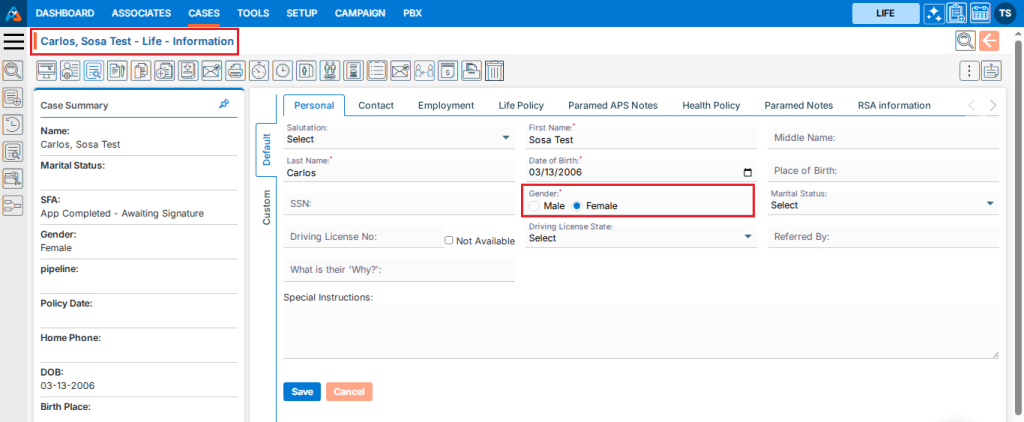Open the Driving License State dropdown
The height and width of the screenshot is (422, 1024).
(x=641, y=238)
